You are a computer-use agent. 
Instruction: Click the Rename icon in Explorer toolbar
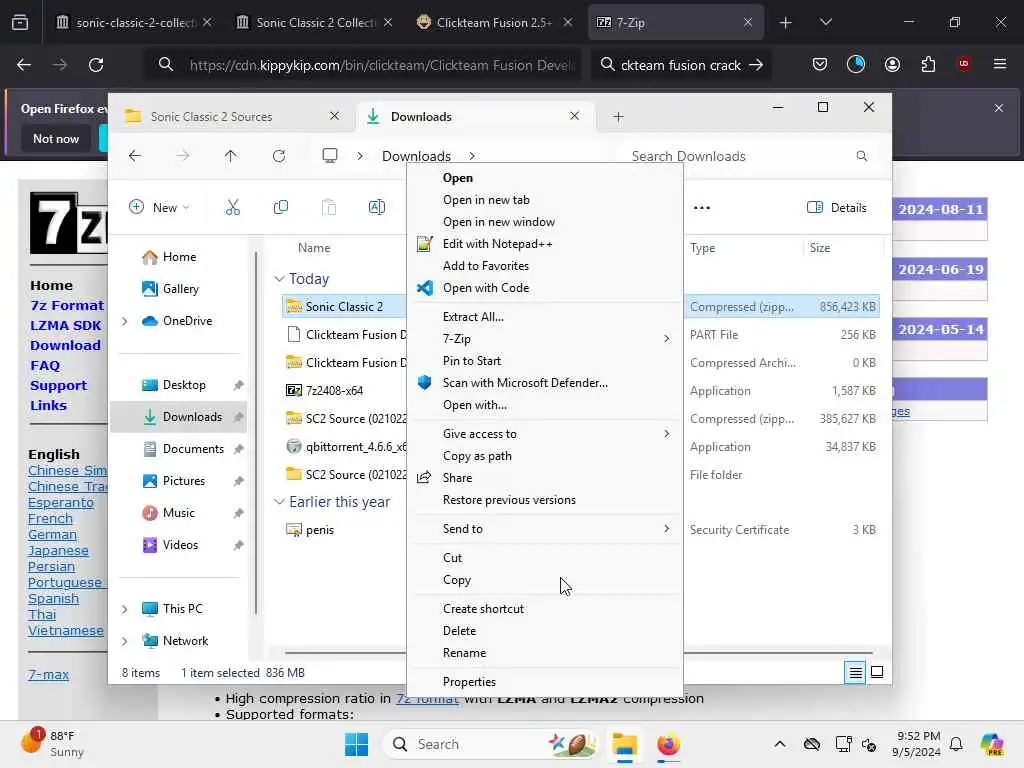377,208
